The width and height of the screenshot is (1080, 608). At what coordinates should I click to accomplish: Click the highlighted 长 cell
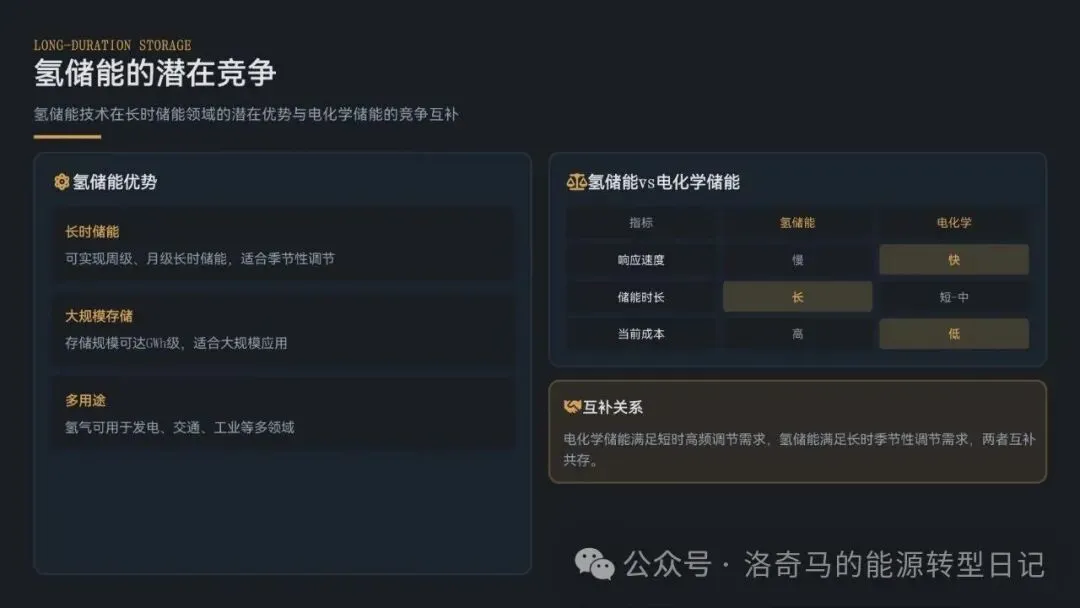797,297
